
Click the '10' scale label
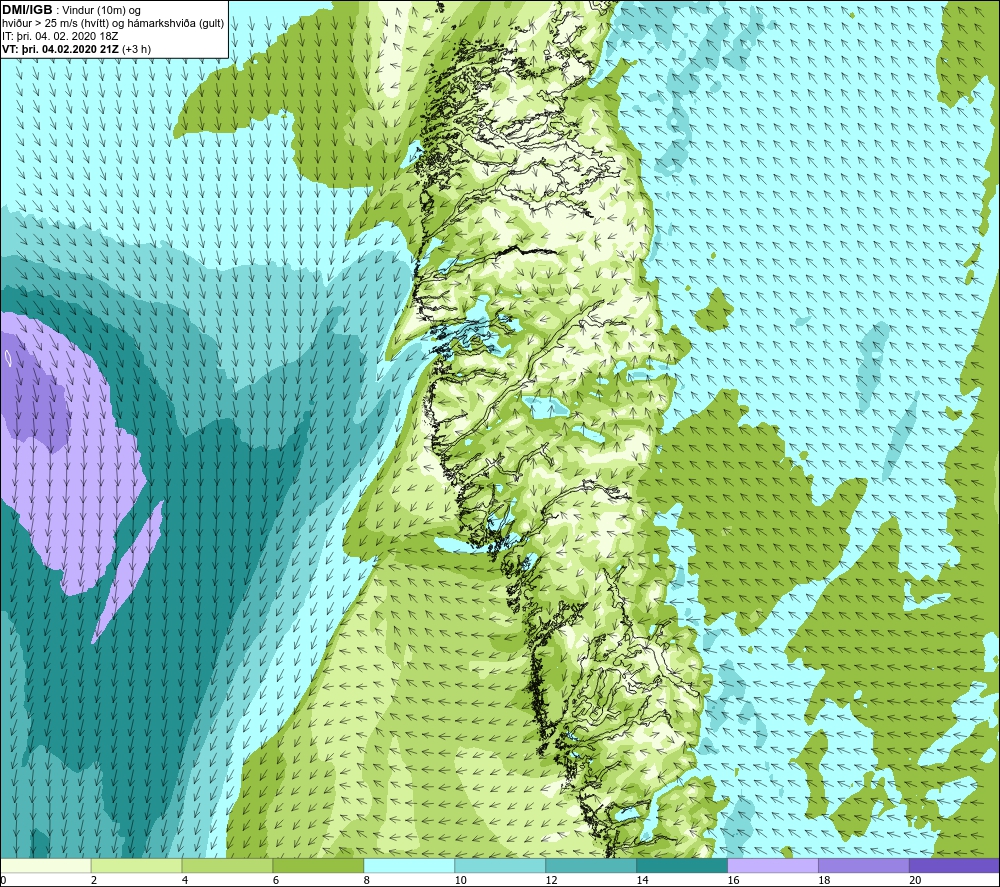coord(460,880)
